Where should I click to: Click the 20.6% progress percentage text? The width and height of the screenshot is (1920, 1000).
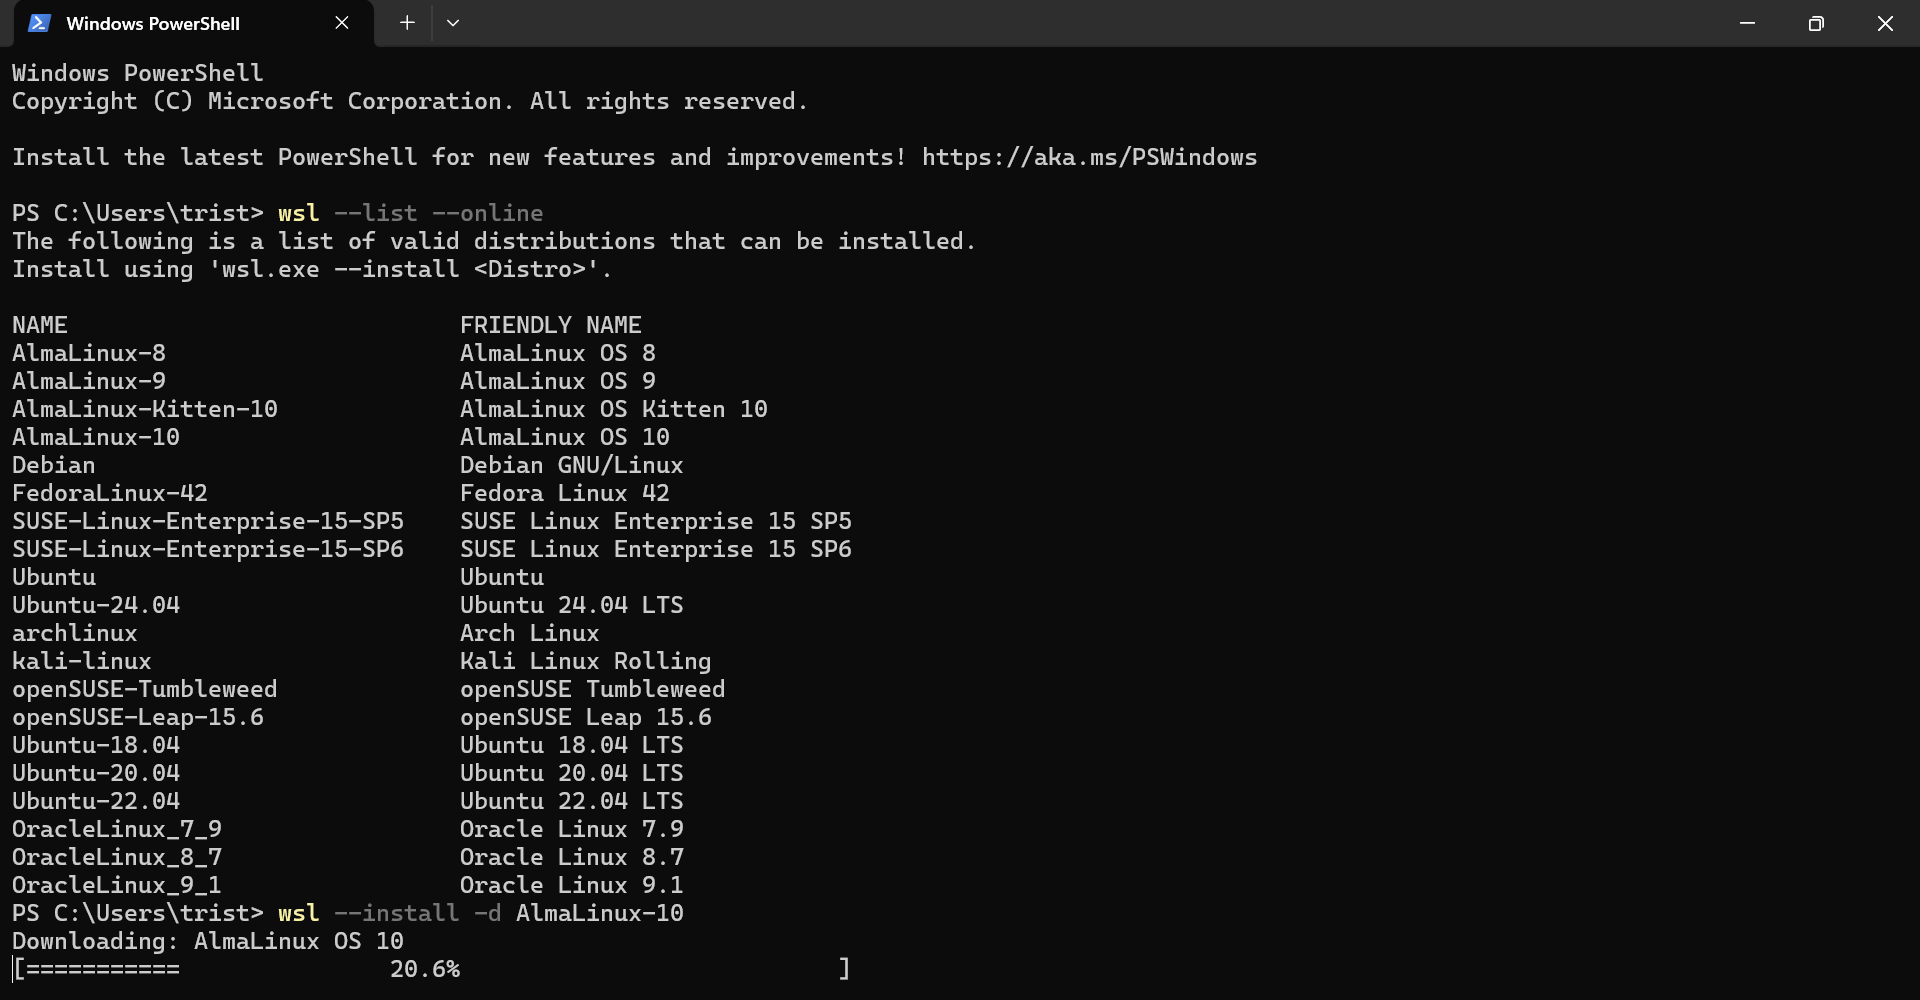pyautogui.click(x=425, y=969)
